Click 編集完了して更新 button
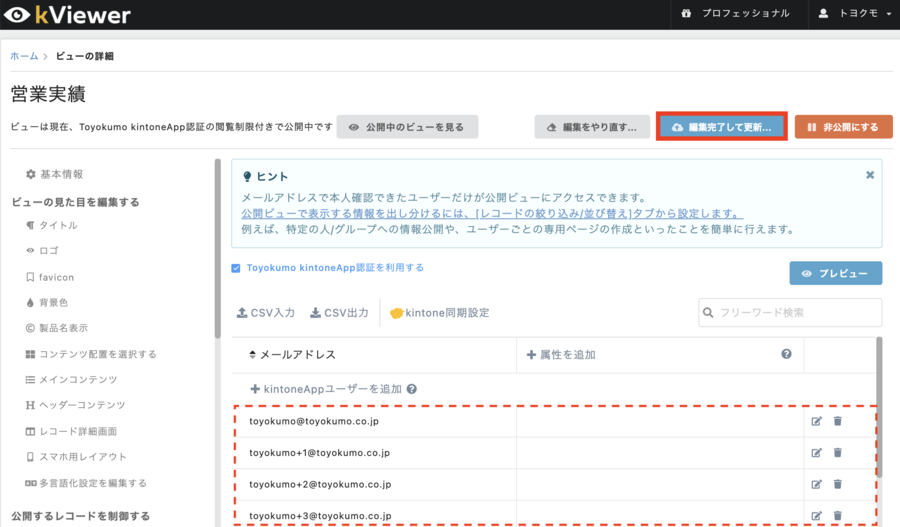Screen dimensions: 900x527 tap(721, 127)
